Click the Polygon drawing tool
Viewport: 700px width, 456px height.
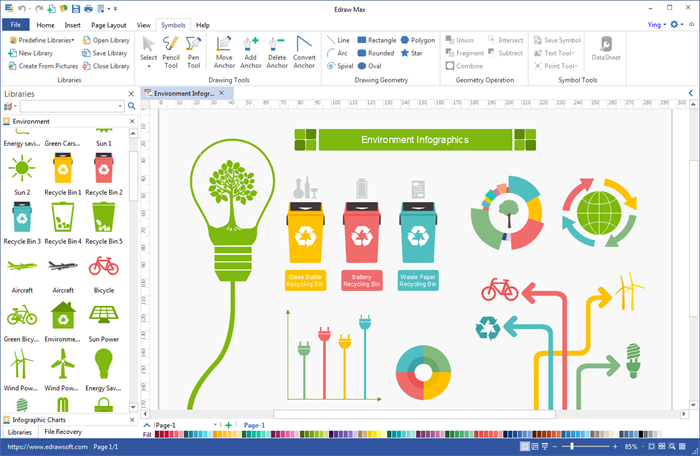tap(418, 40)
